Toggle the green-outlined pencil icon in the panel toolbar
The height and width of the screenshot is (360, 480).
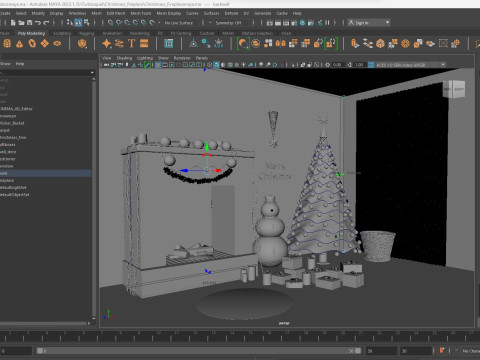147,65
